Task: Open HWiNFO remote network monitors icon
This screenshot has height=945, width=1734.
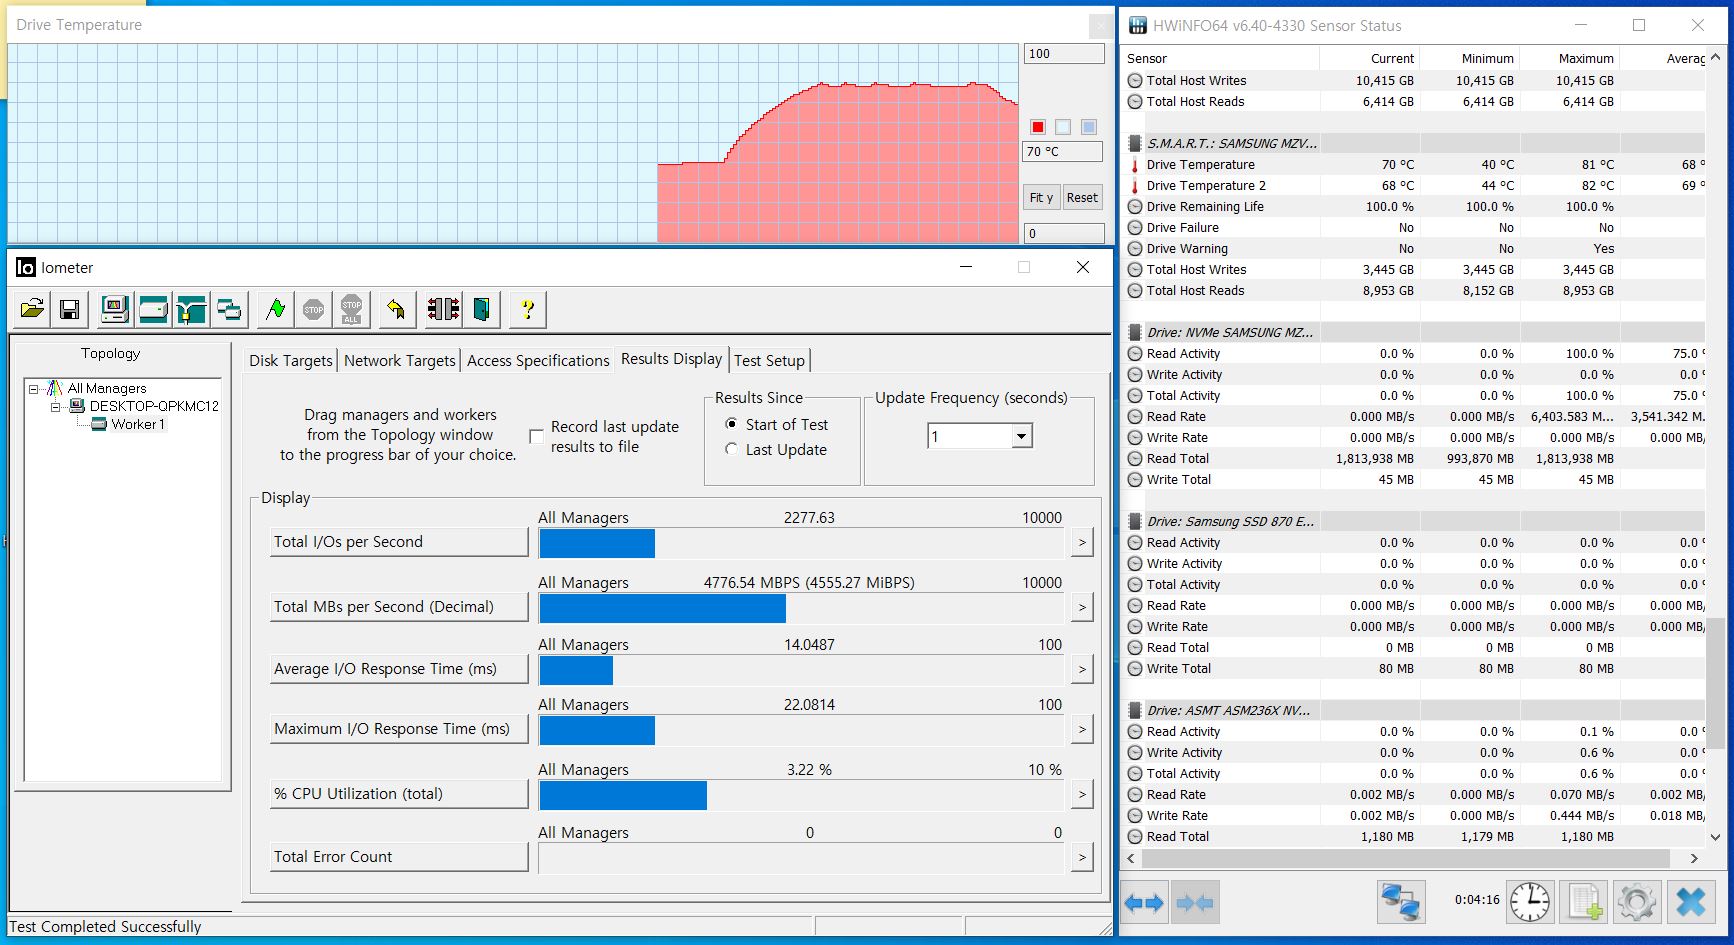Action: click(x=1400, y=903)
